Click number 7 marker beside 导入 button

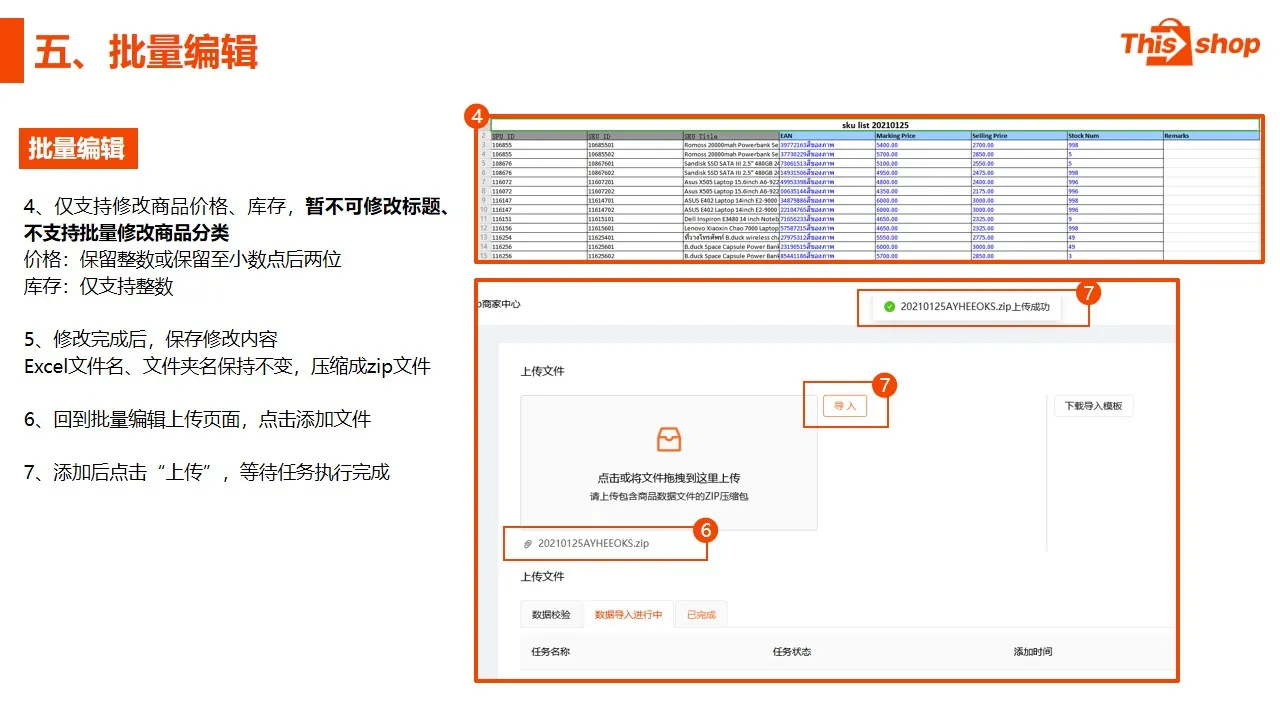tap(883, 385)
